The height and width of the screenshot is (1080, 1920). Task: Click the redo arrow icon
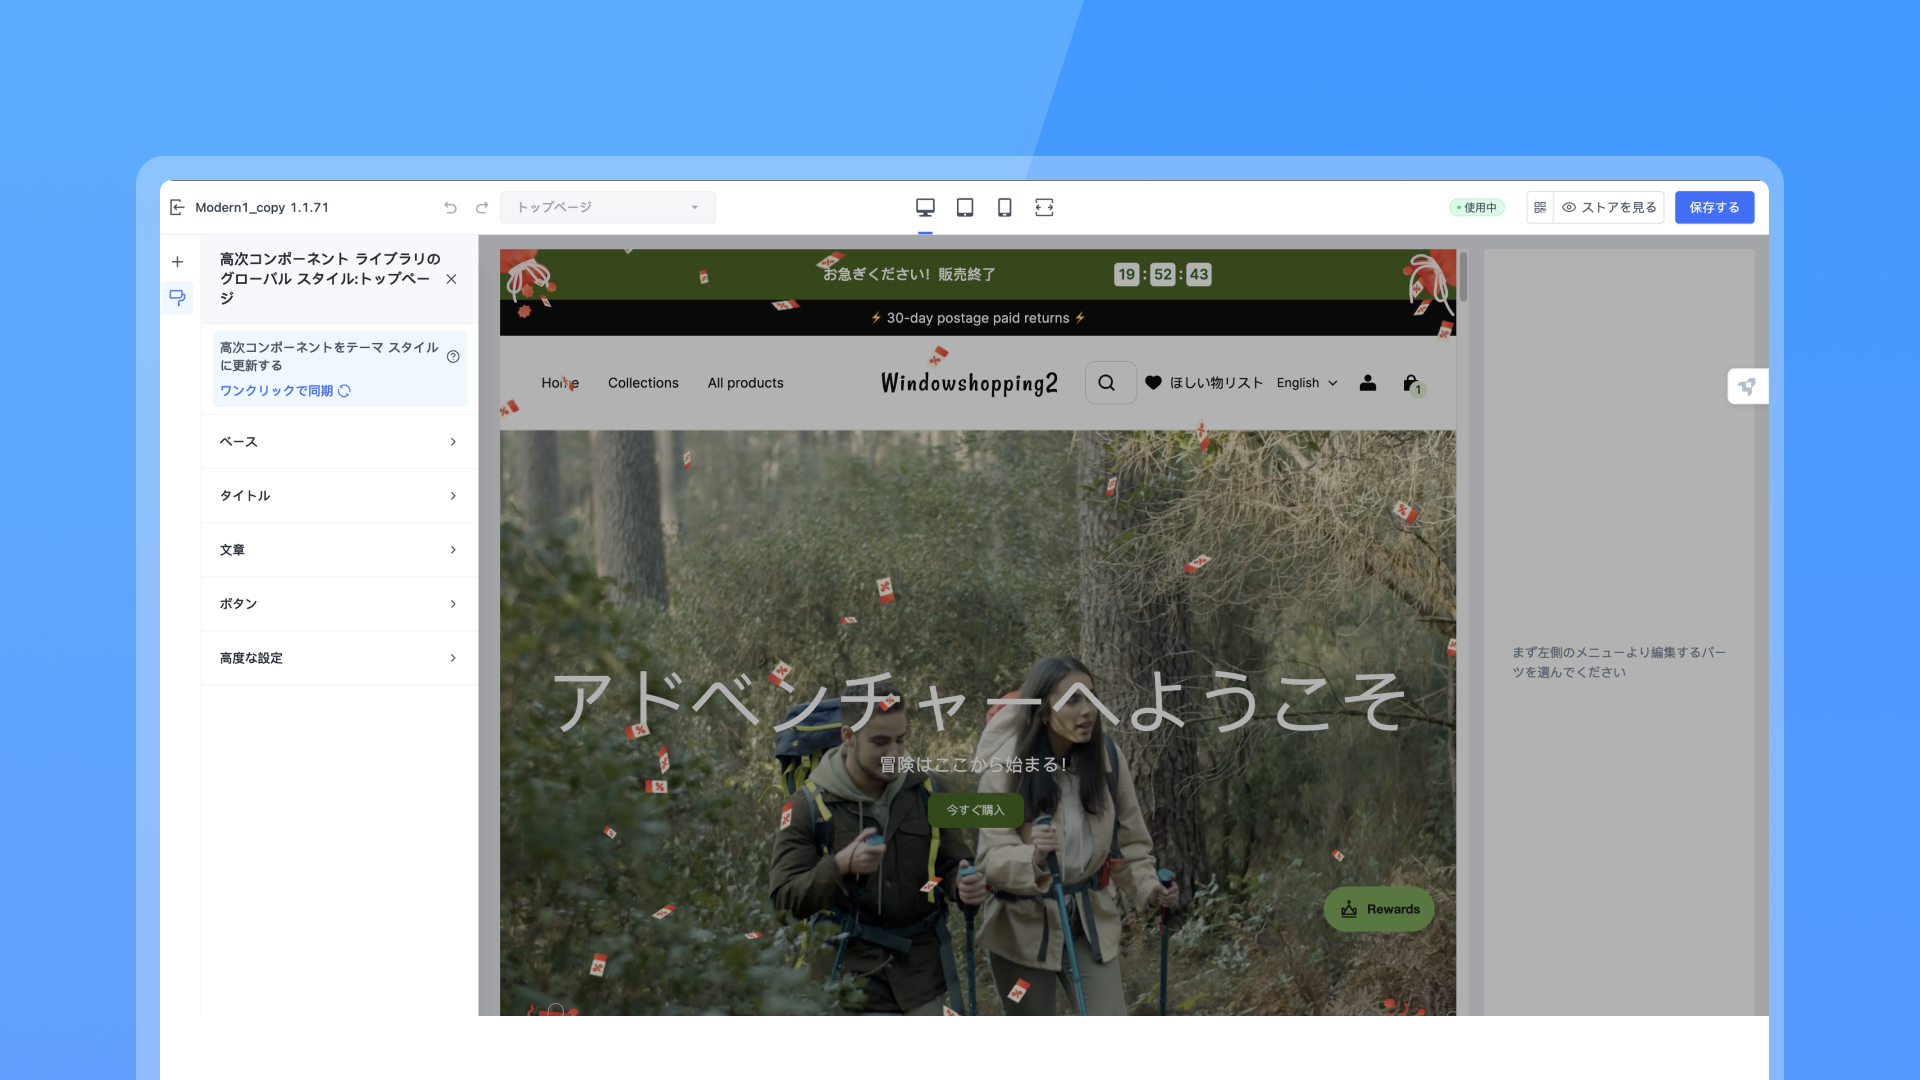tap(481, 207)
